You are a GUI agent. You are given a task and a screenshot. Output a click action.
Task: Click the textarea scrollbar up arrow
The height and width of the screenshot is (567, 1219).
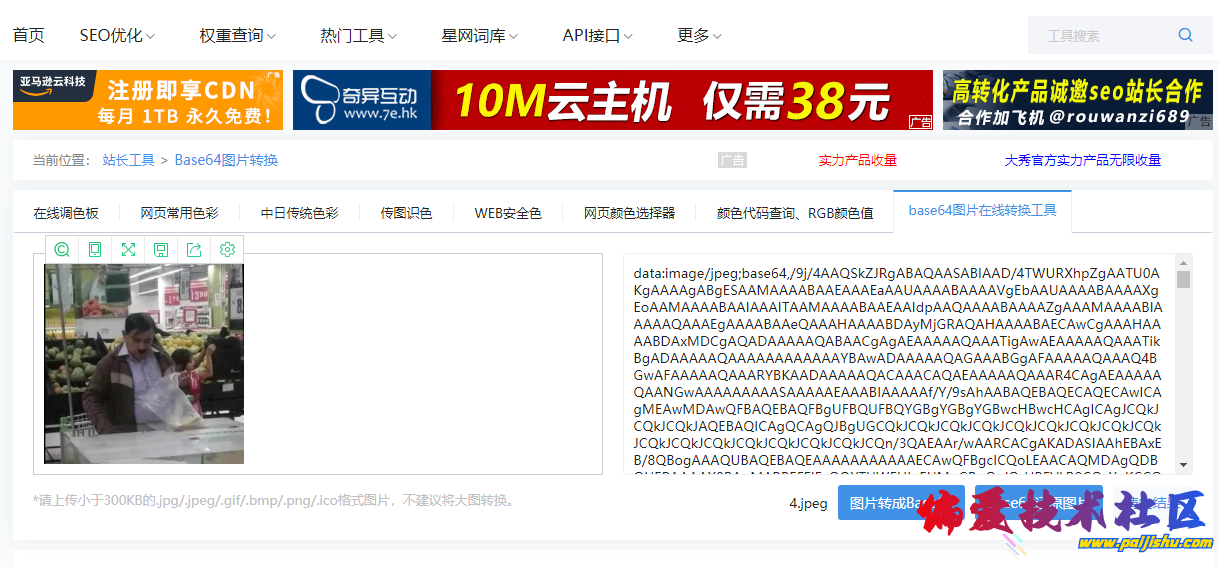click(x=1183, y=263)
